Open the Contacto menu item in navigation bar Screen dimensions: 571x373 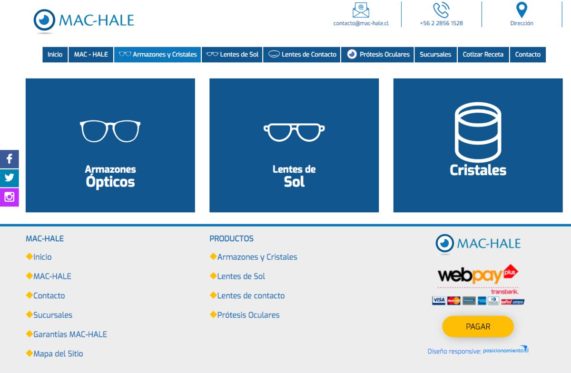(x=528, y=55)
